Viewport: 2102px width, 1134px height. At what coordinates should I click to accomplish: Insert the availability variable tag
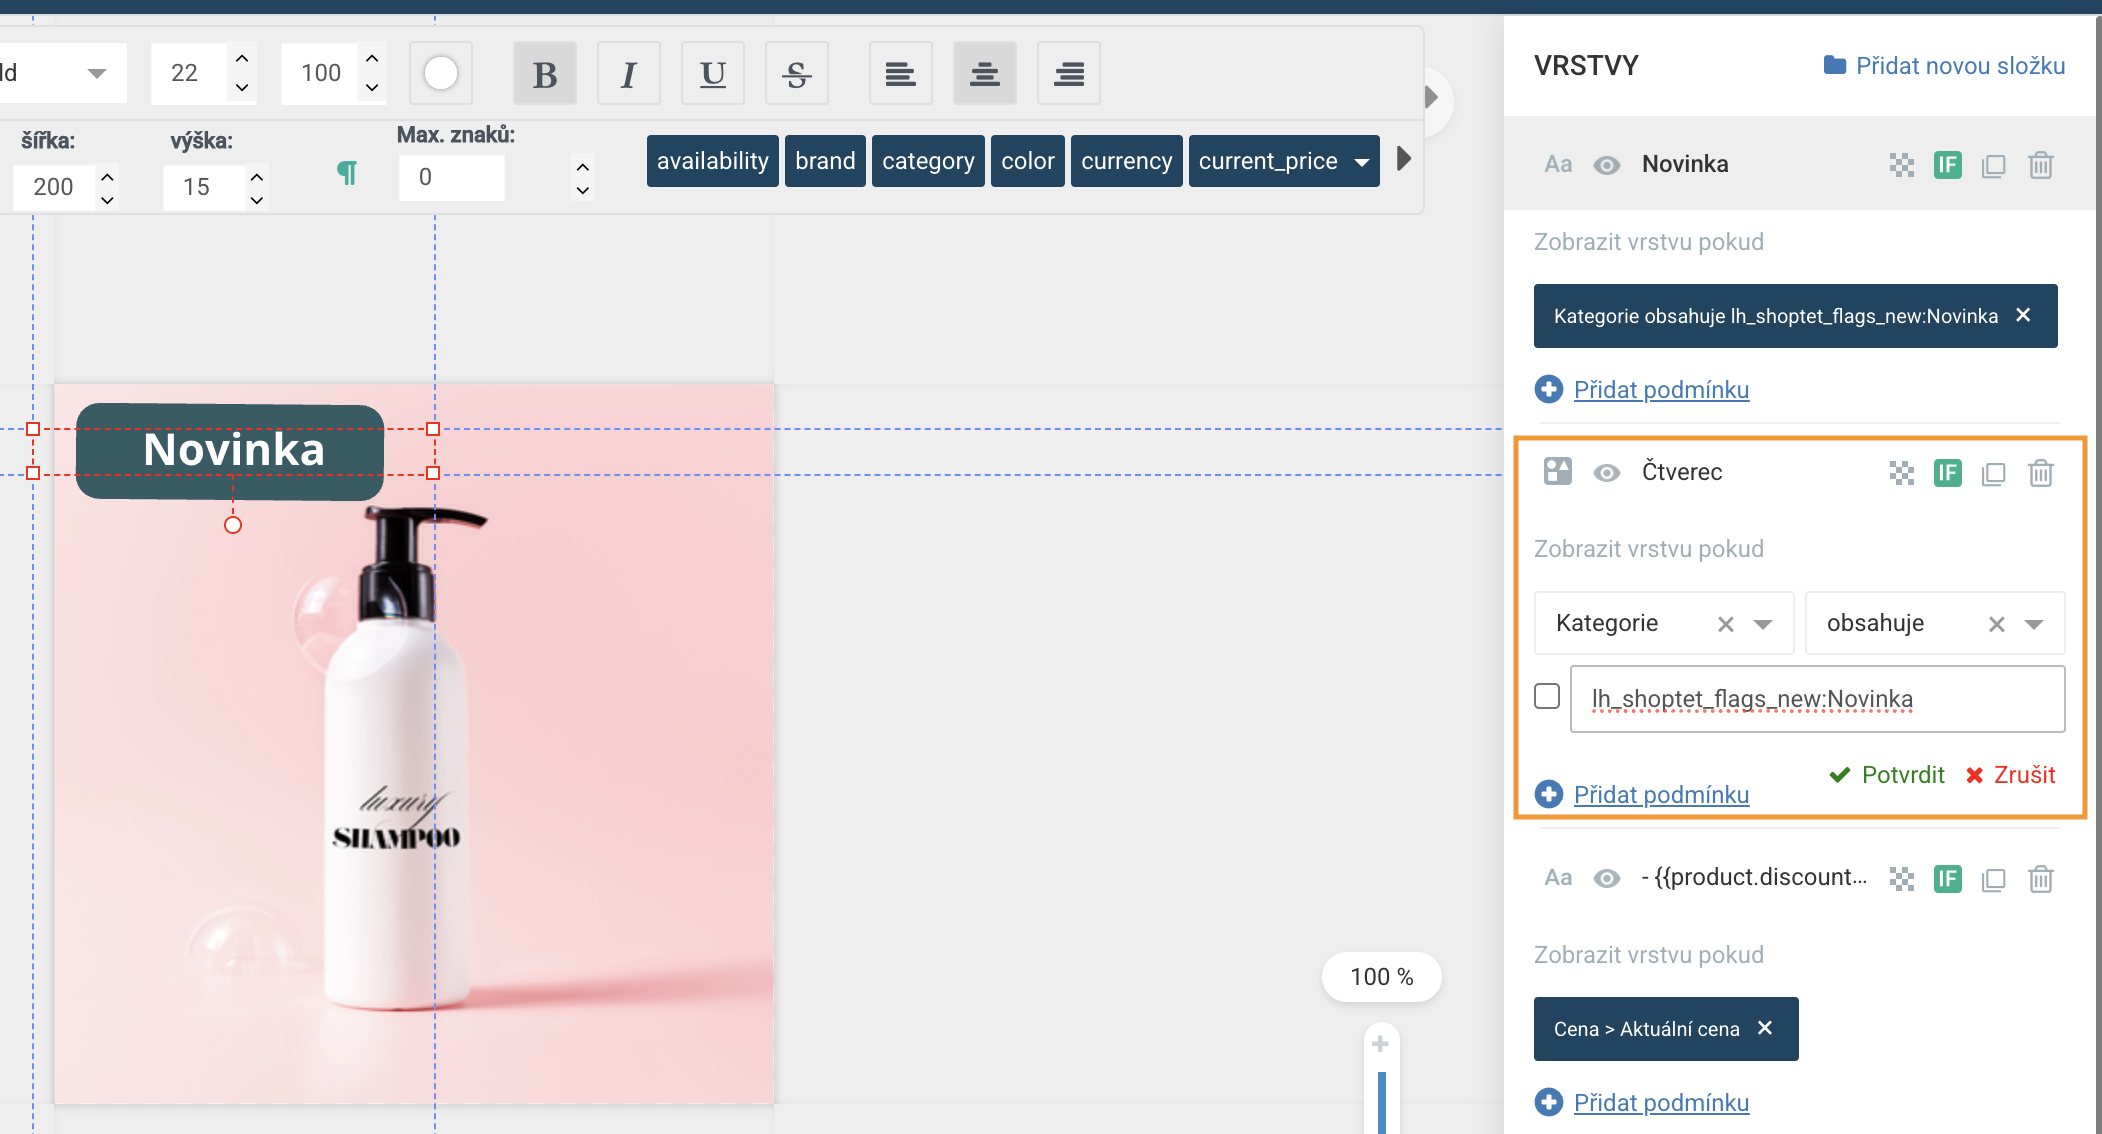[x=712, y=161]
